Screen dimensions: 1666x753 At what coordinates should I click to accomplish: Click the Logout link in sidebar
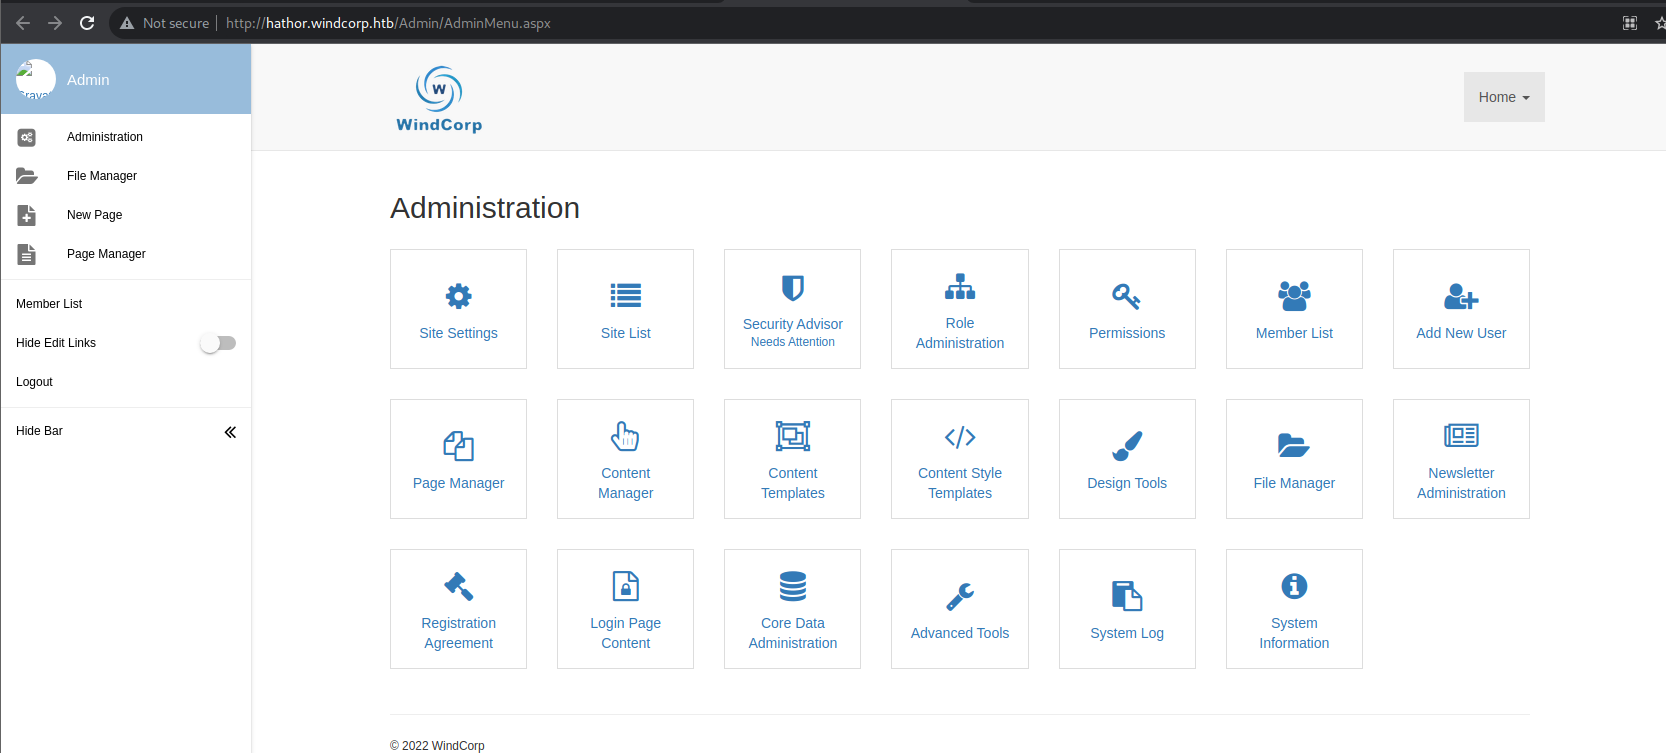point(34,382)
